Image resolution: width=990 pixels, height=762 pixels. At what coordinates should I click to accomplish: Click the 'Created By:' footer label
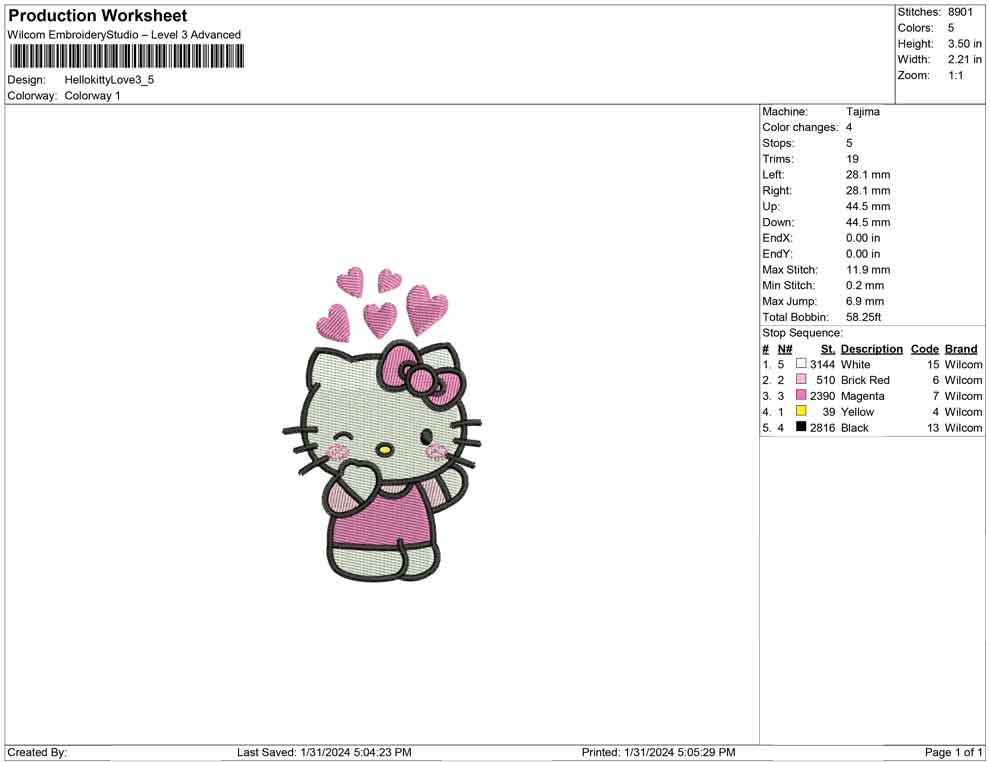(37, 752)
